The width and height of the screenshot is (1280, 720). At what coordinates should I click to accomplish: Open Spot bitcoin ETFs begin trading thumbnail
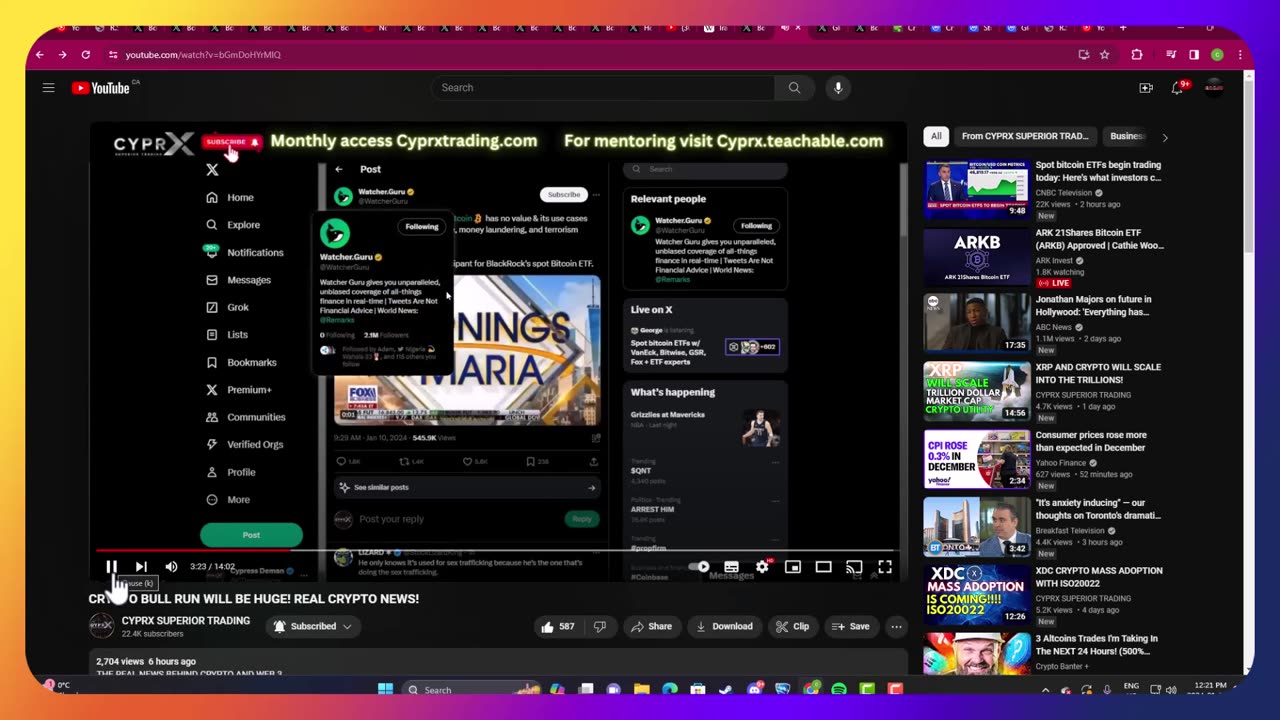(976, 188)
